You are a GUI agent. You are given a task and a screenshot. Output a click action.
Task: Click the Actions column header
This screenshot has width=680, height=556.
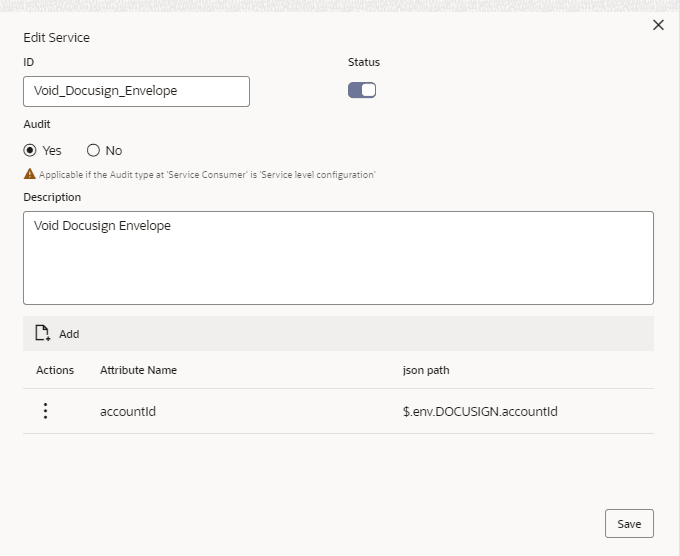click(x=55, y=370)
